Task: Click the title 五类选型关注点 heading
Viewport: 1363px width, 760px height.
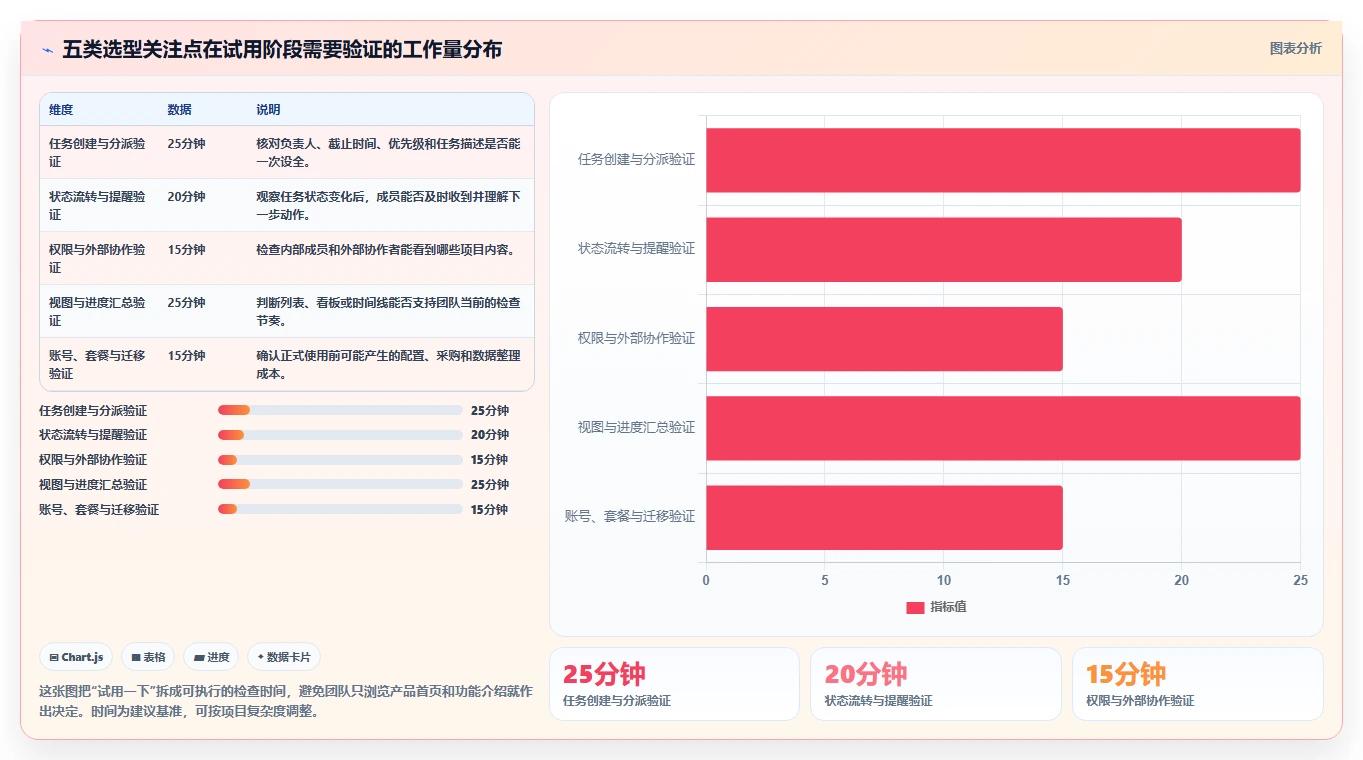Action: (x=282, y=49)
